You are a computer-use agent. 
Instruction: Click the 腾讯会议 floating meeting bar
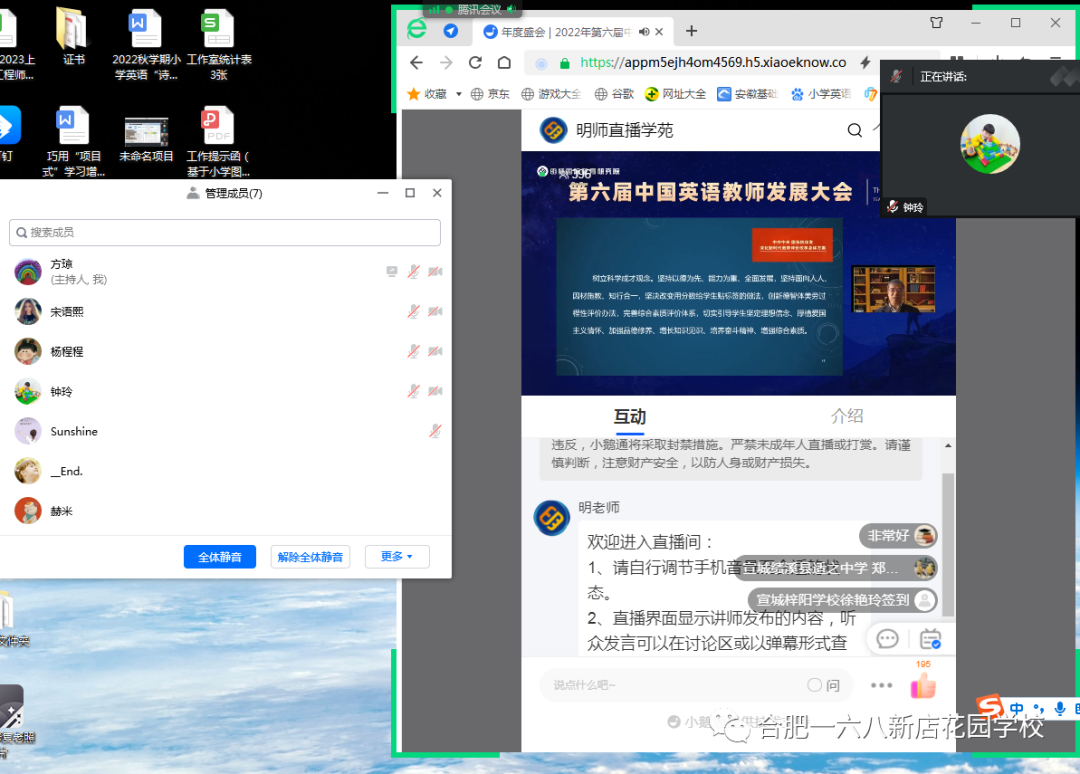pos(472,10)
